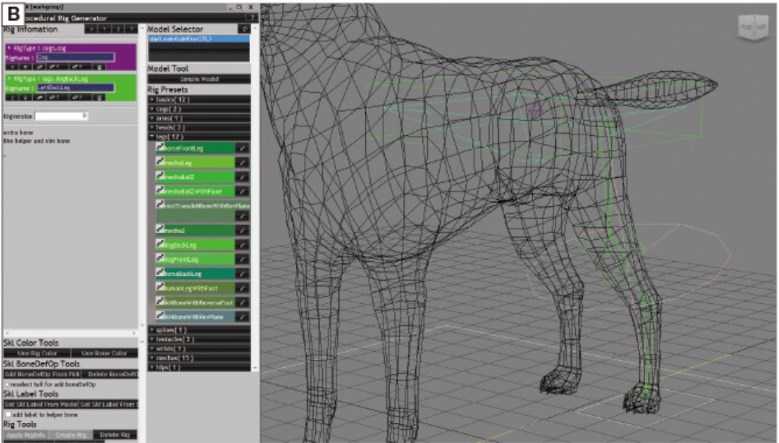The width and height of the screenshot is (779, 443).
Task: Click horizontal scrollbar under the rig information list
Action: pyautogui.click(x=70, y=333)
